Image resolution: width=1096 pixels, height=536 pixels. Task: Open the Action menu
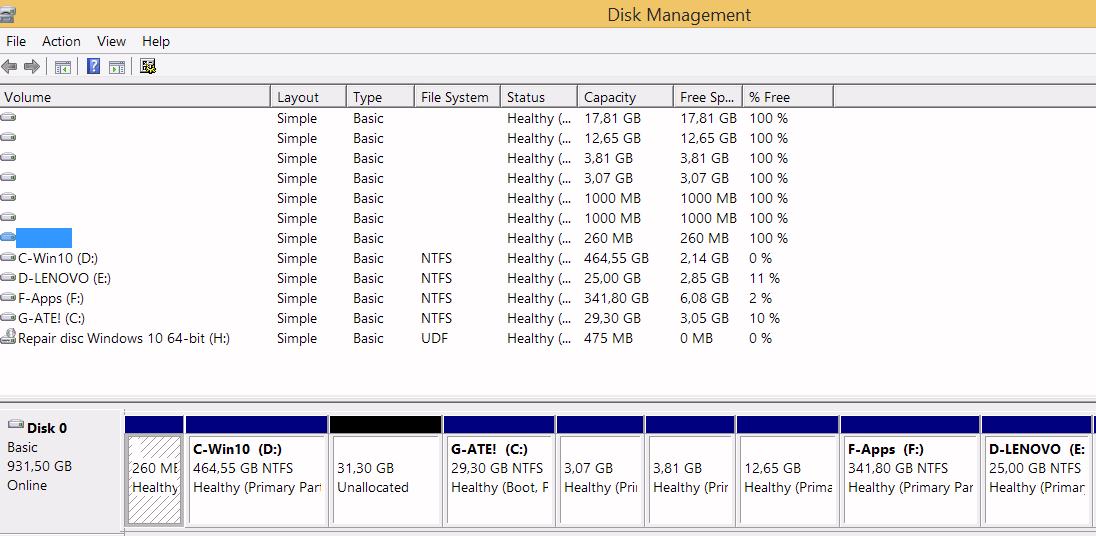(x=61, y=41)
